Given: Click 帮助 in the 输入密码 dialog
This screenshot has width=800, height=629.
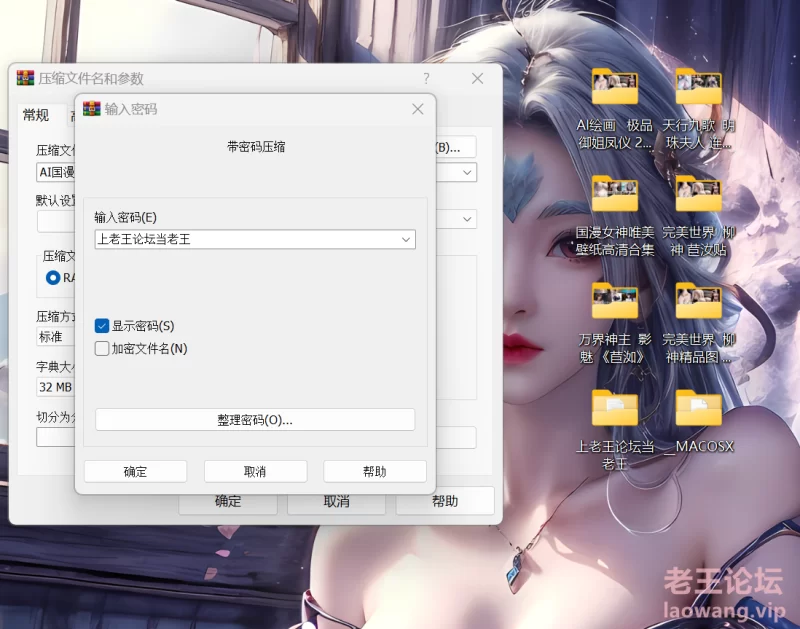Looking at the screenshot, I should (375, 472).
